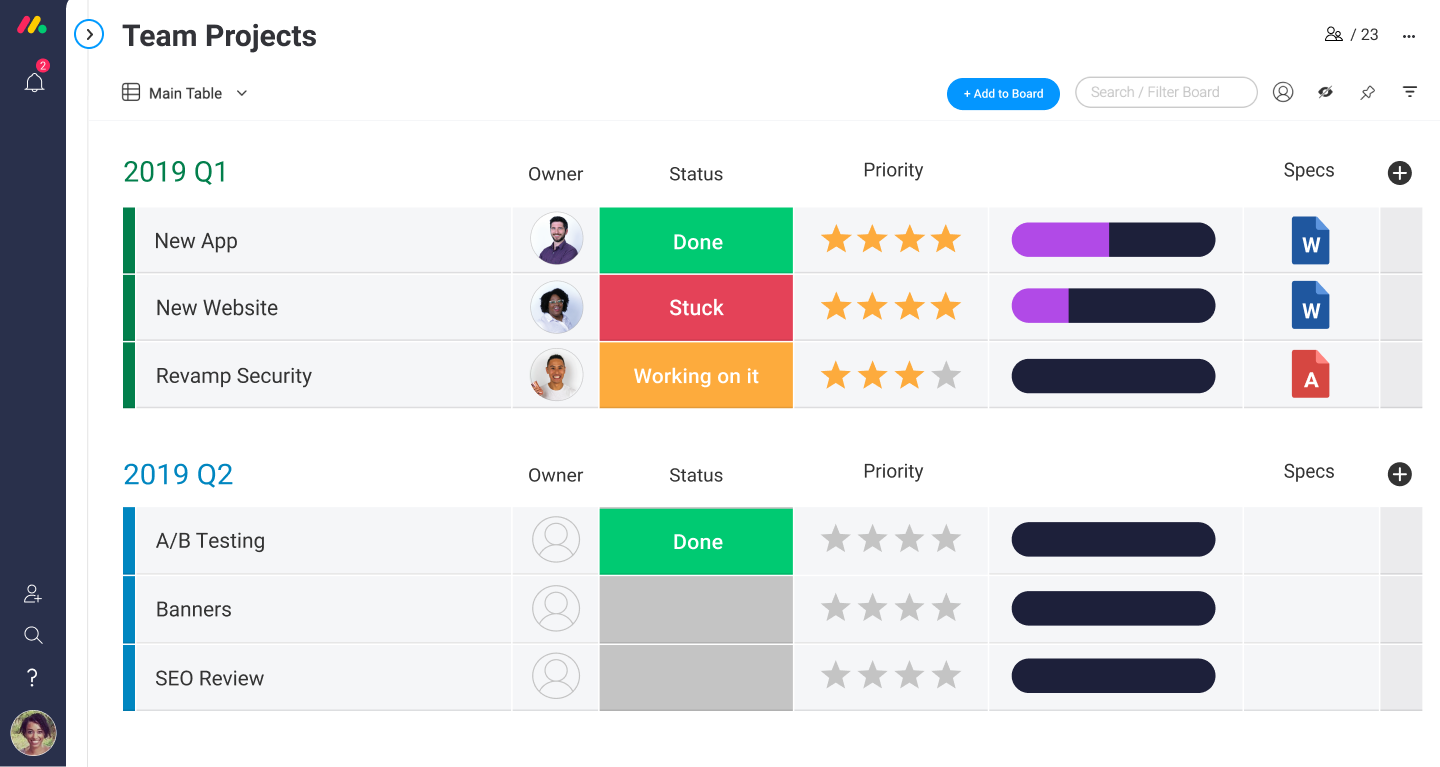Screen dimensions: 1440x767
Task: Click the person filter icon
Action: pos(1283,92)
